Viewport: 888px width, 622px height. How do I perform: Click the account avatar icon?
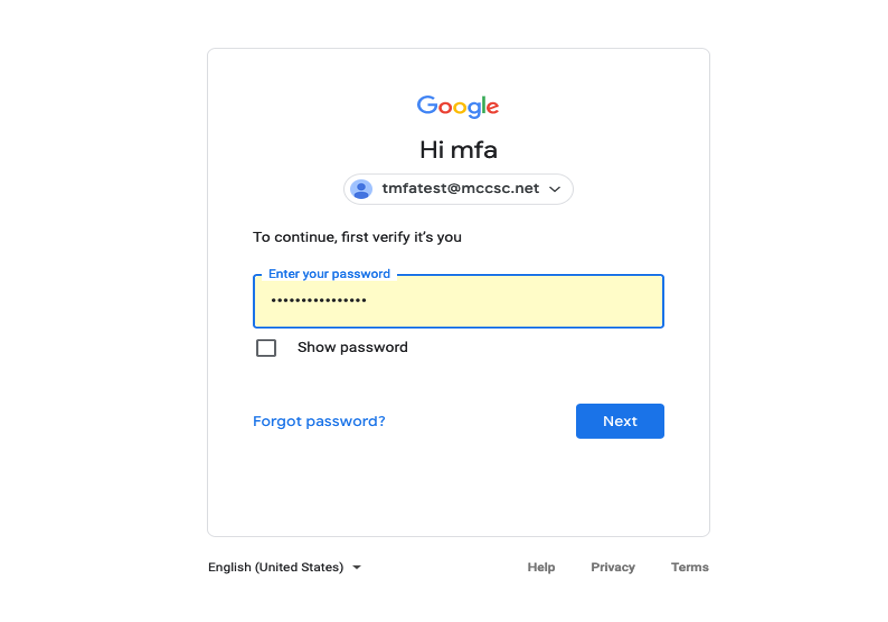361,189
